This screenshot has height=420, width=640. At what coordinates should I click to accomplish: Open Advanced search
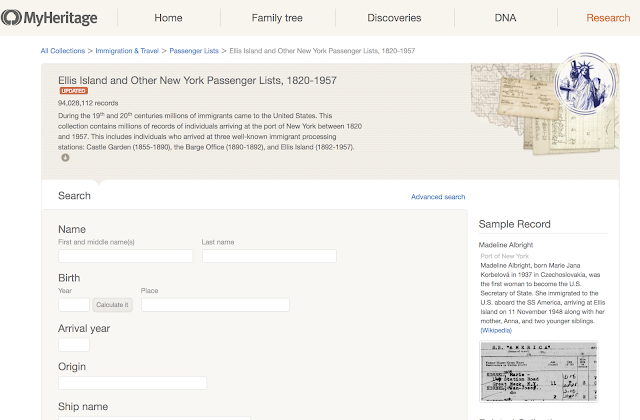(438, 197)
